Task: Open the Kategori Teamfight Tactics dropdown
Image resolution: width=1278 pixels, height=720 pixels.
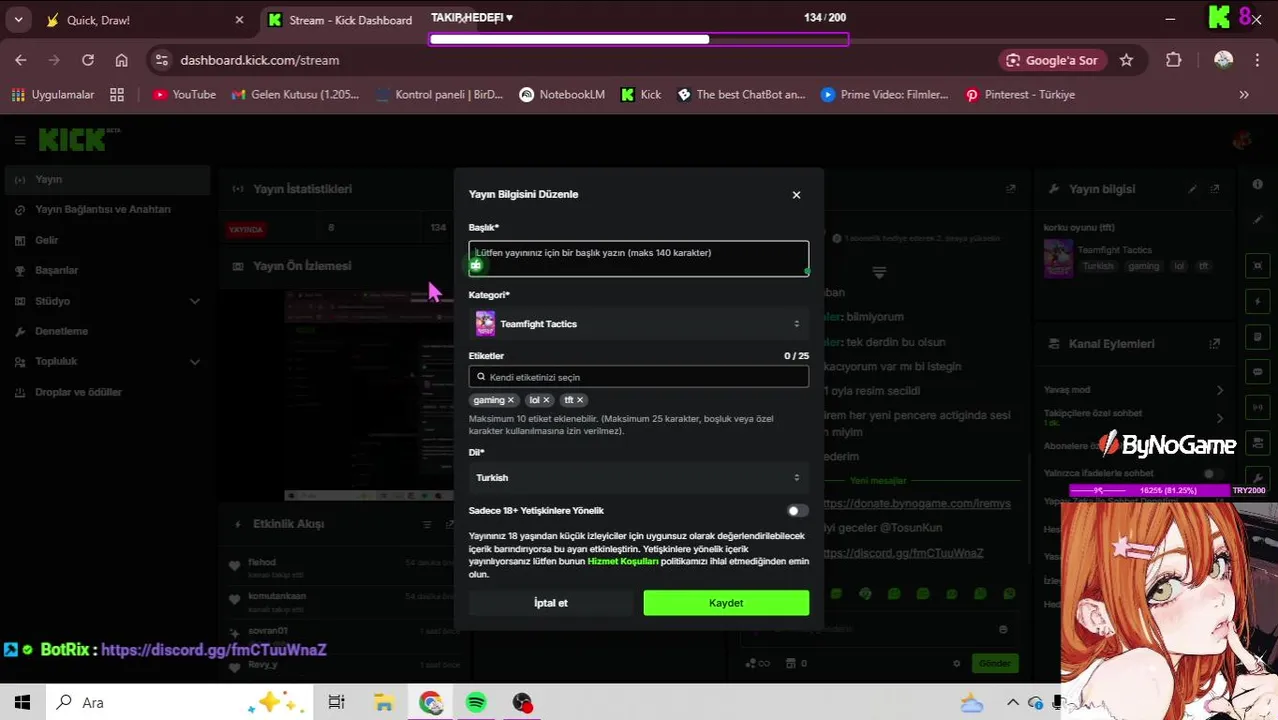Action: click(x=638, y=324)
